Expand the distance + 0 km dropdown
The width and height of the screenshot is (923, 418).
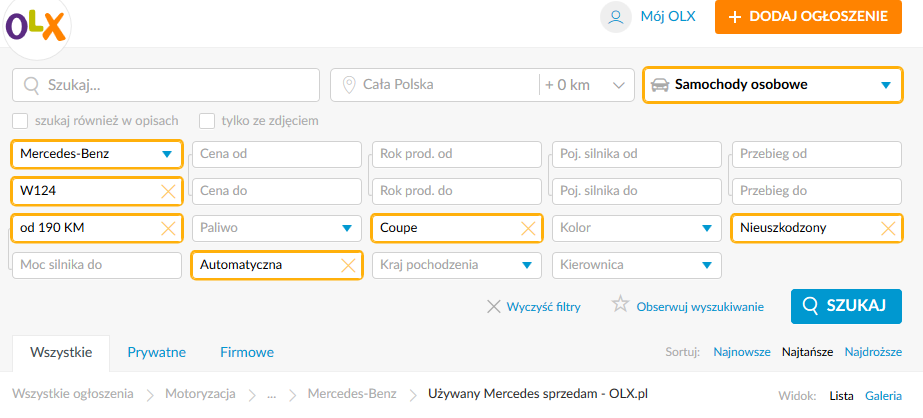click(586, 85)
